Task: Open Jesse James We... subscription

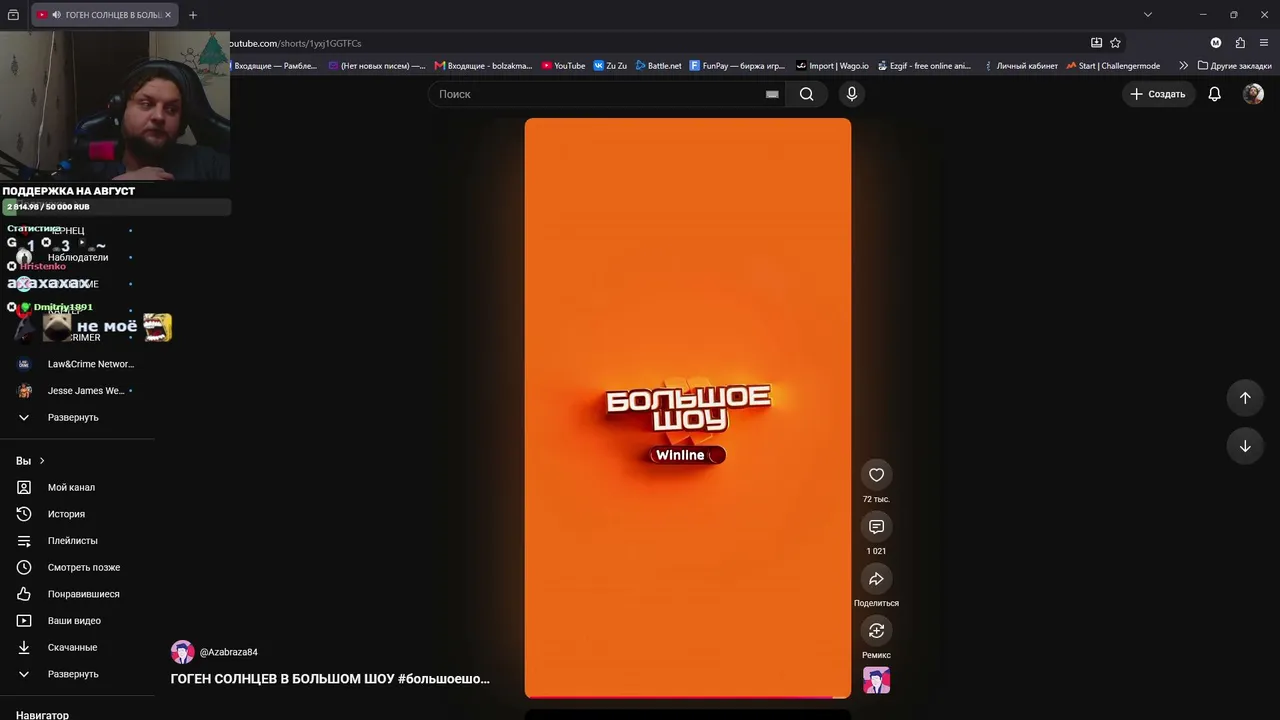Action: 86,391
